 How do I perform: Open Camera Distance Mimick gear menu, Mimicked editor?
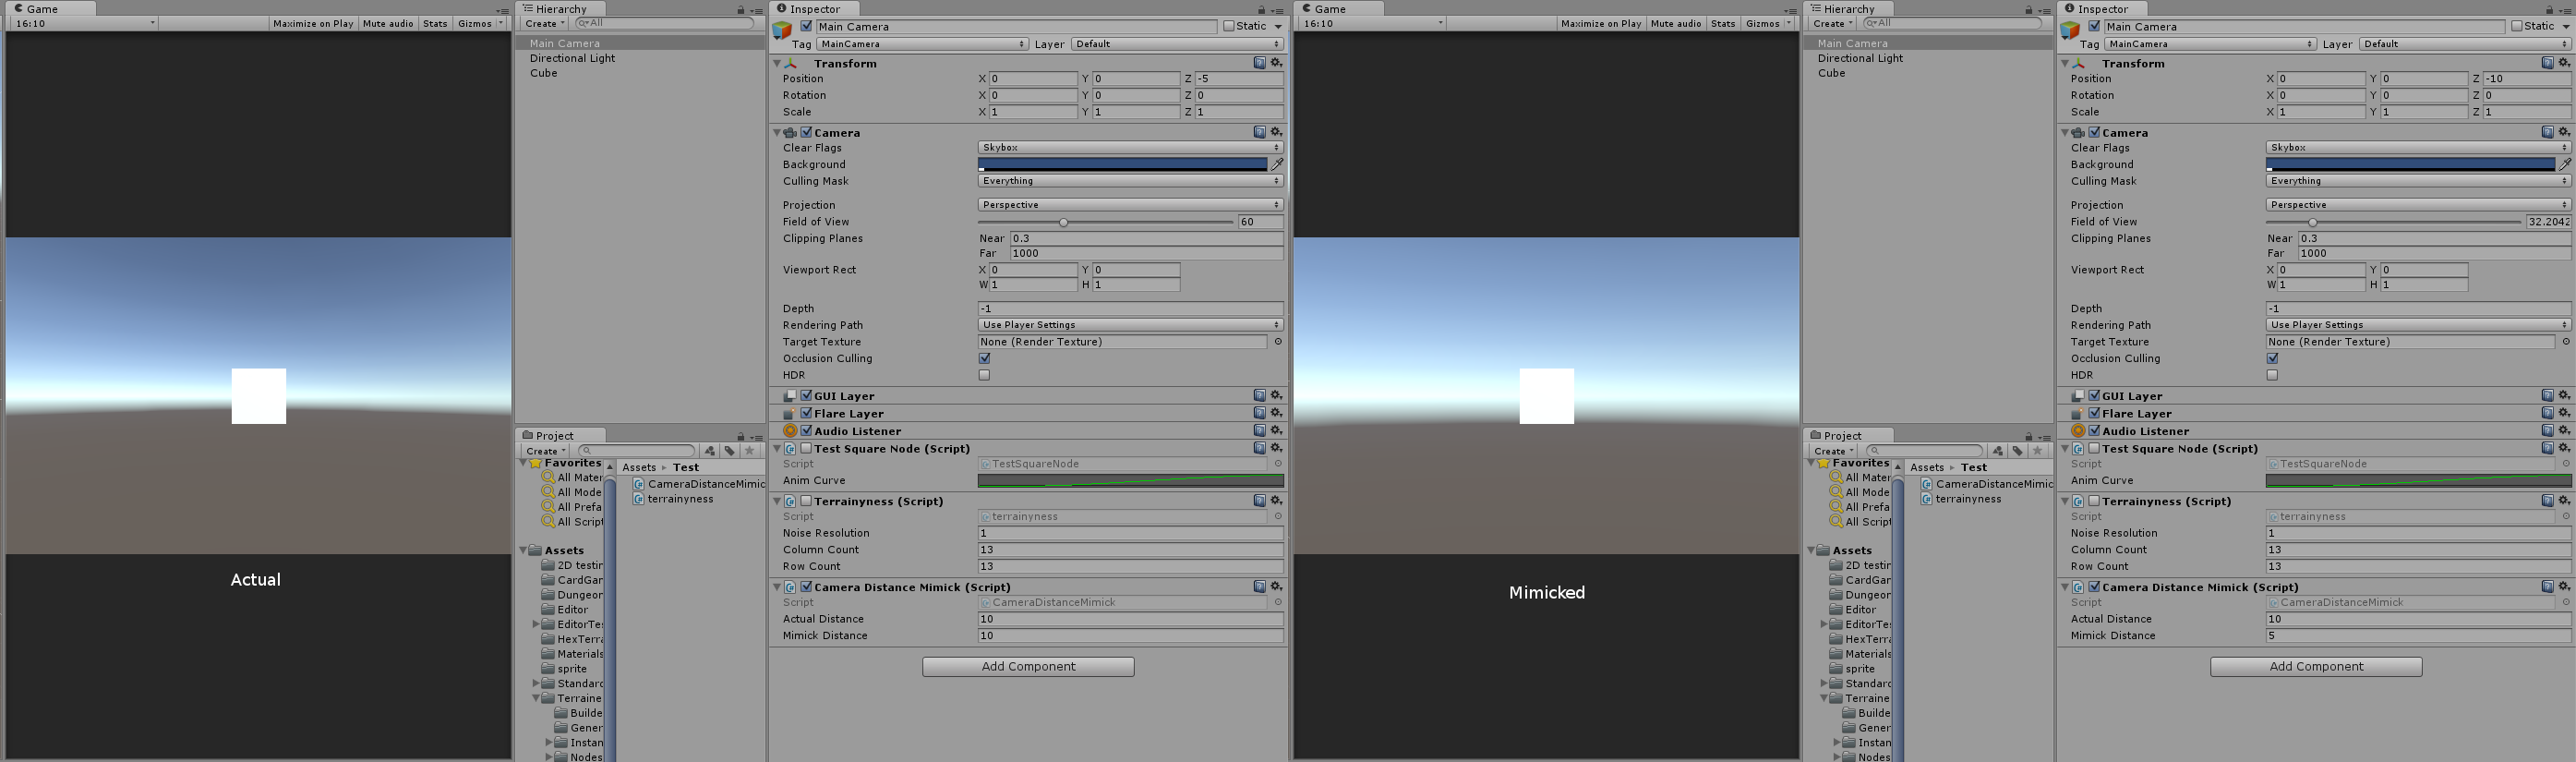[2564, 587]
